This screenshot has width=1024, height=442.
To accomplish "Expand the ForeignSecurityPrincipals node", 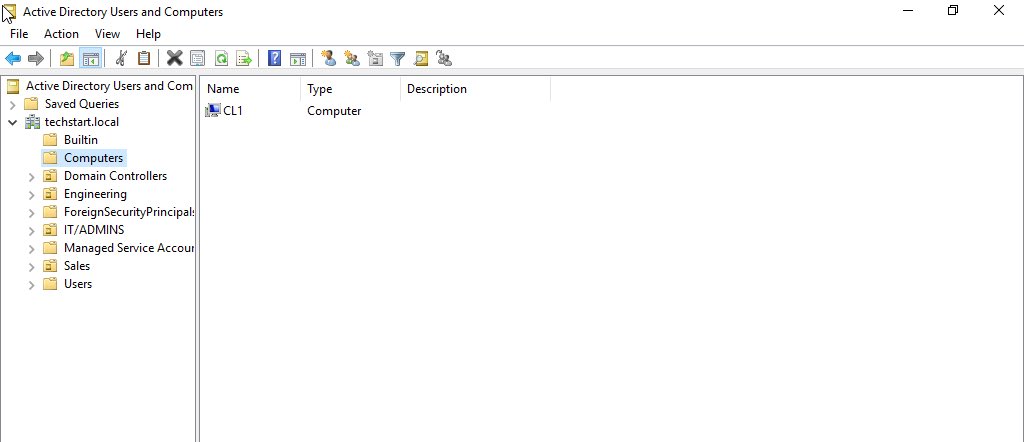I will (x=31, y=212).
